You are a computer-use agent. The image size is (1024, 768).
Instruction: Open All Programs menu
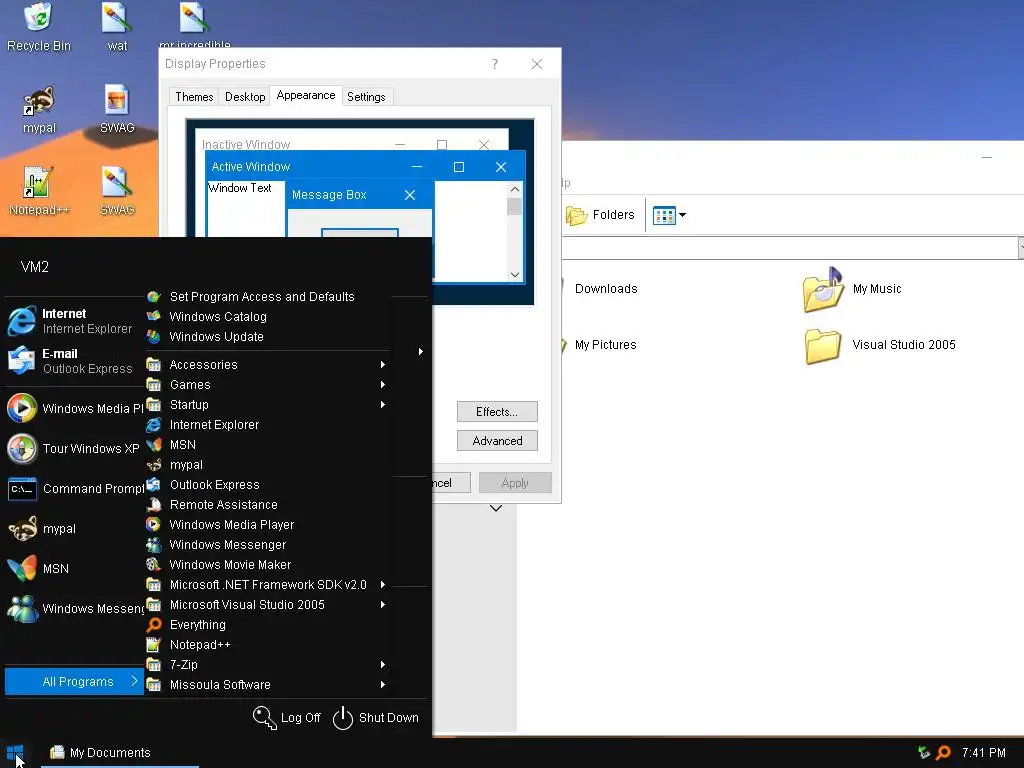coord(74,681)
